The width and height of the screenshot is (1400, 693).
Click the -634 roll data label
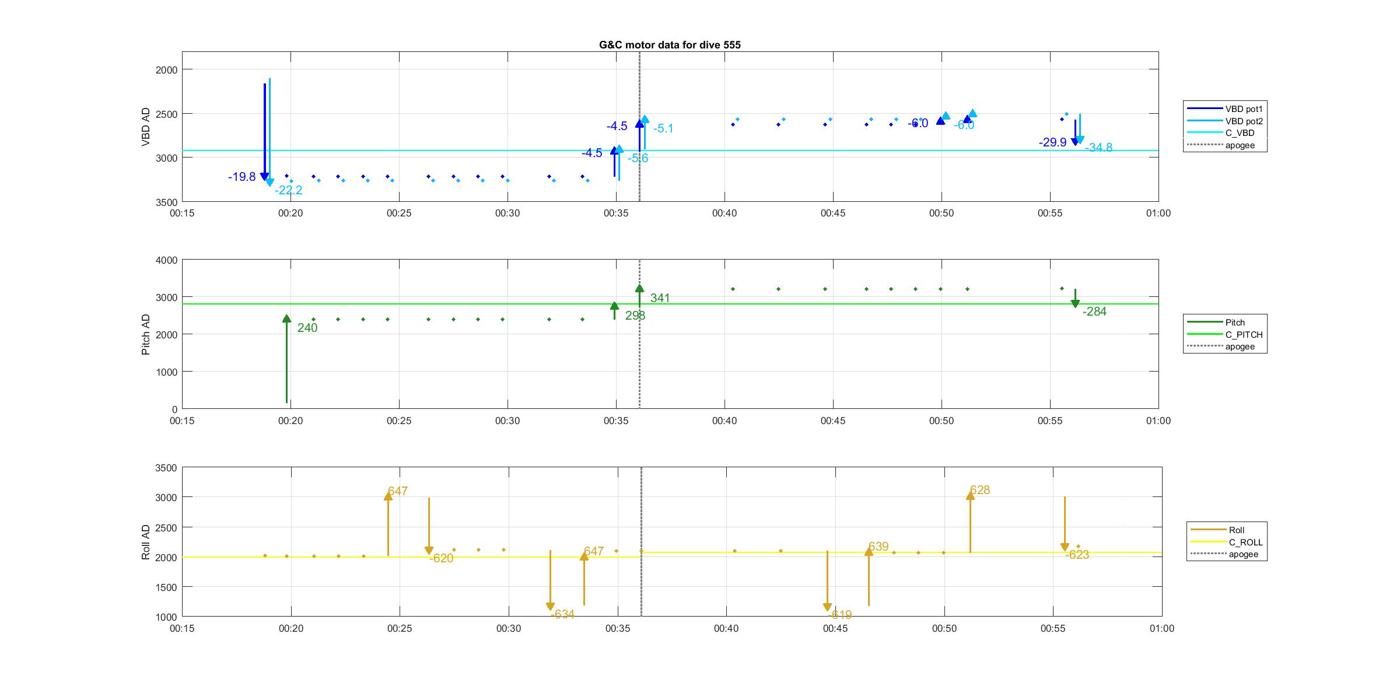pyautogui.click(x=563, y=614)
